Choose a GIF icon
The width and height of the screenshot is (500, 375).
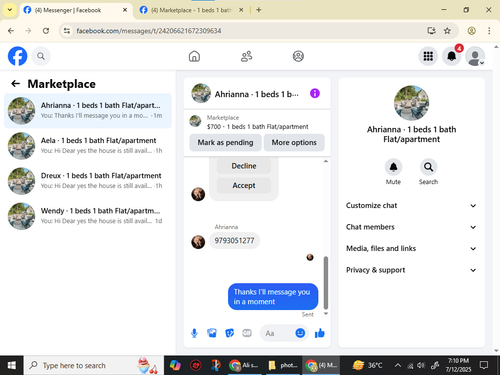[x=247, y=333]
